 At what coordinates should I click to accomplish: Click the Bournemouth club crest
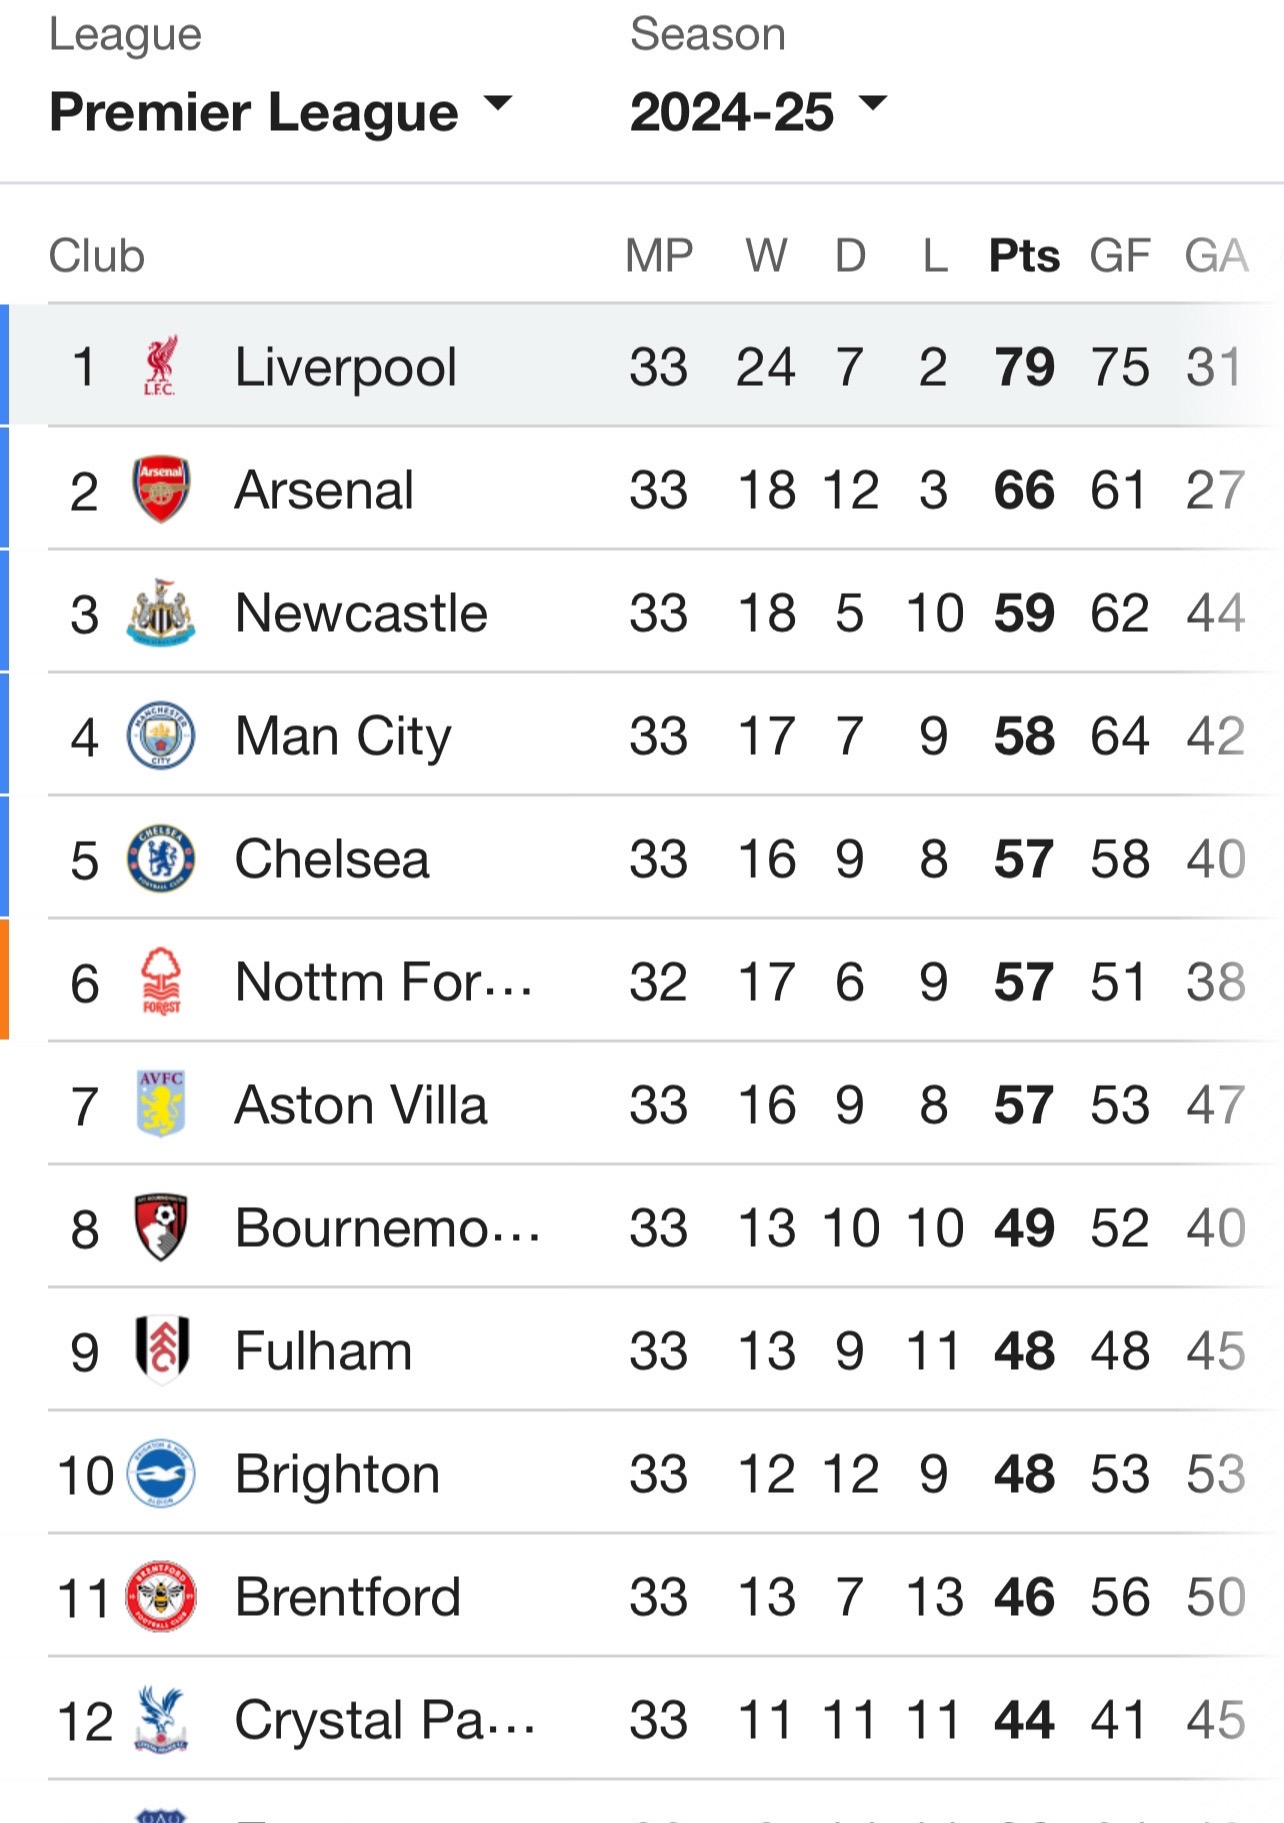click(161, 1227)
